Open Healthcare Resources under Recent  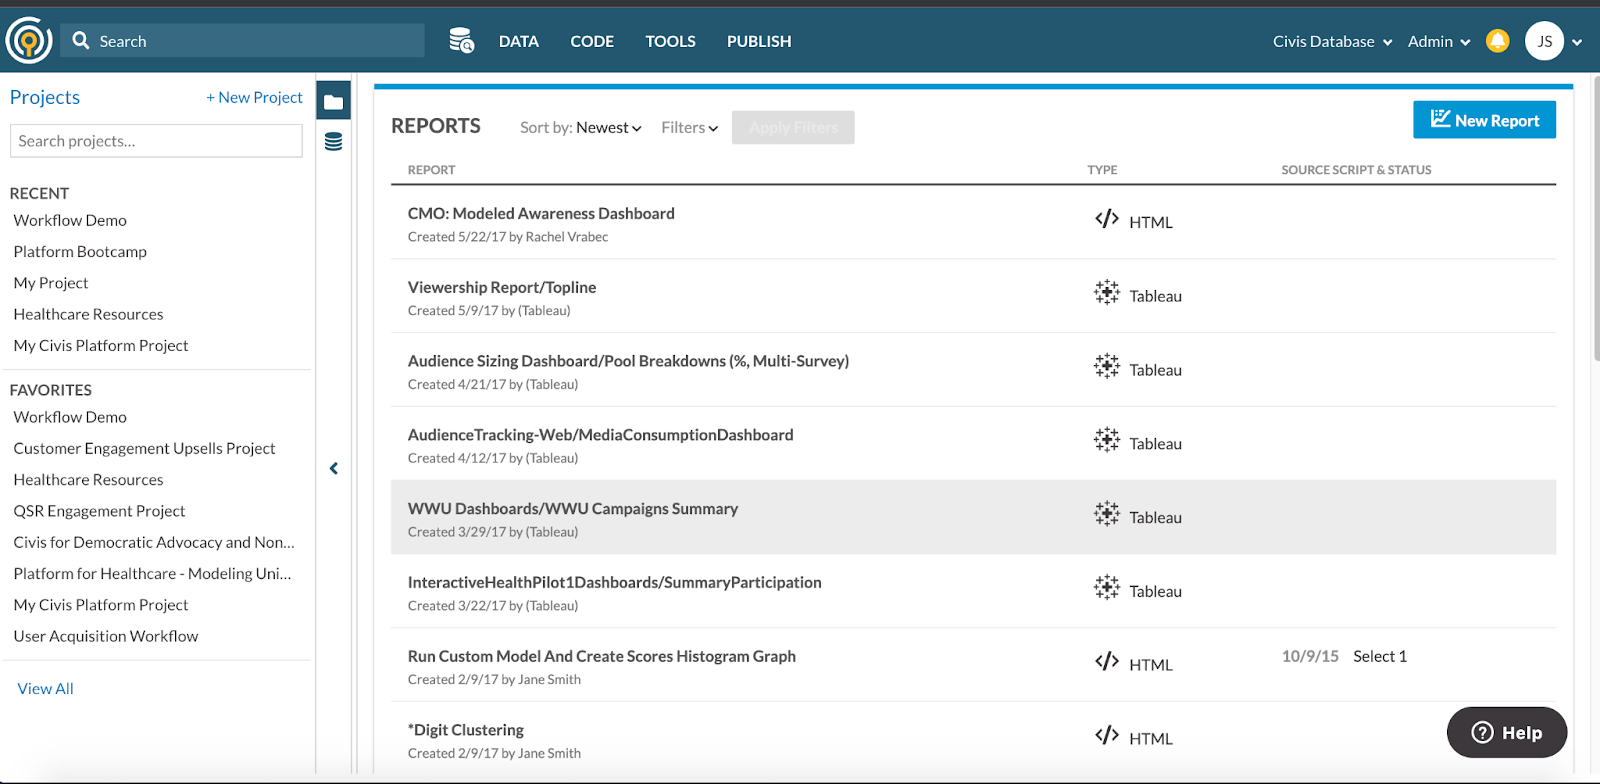(x=88, y=314)
